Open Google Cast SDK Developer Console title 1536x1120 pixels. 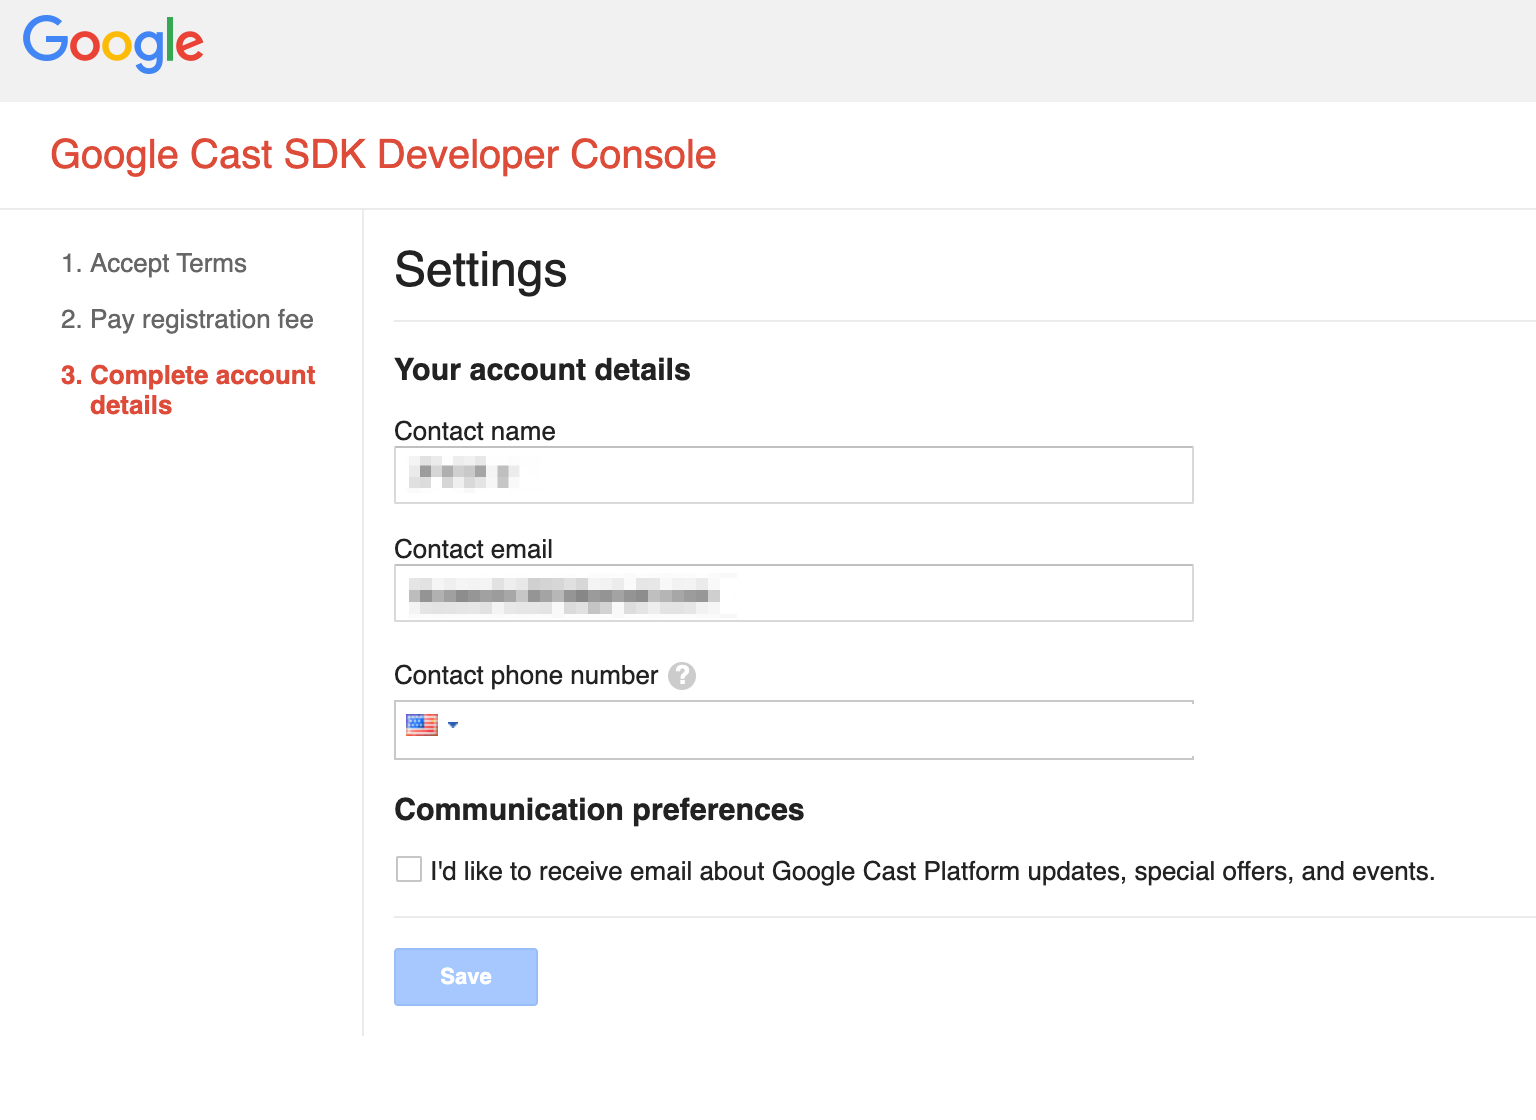[x=383, y=155]
